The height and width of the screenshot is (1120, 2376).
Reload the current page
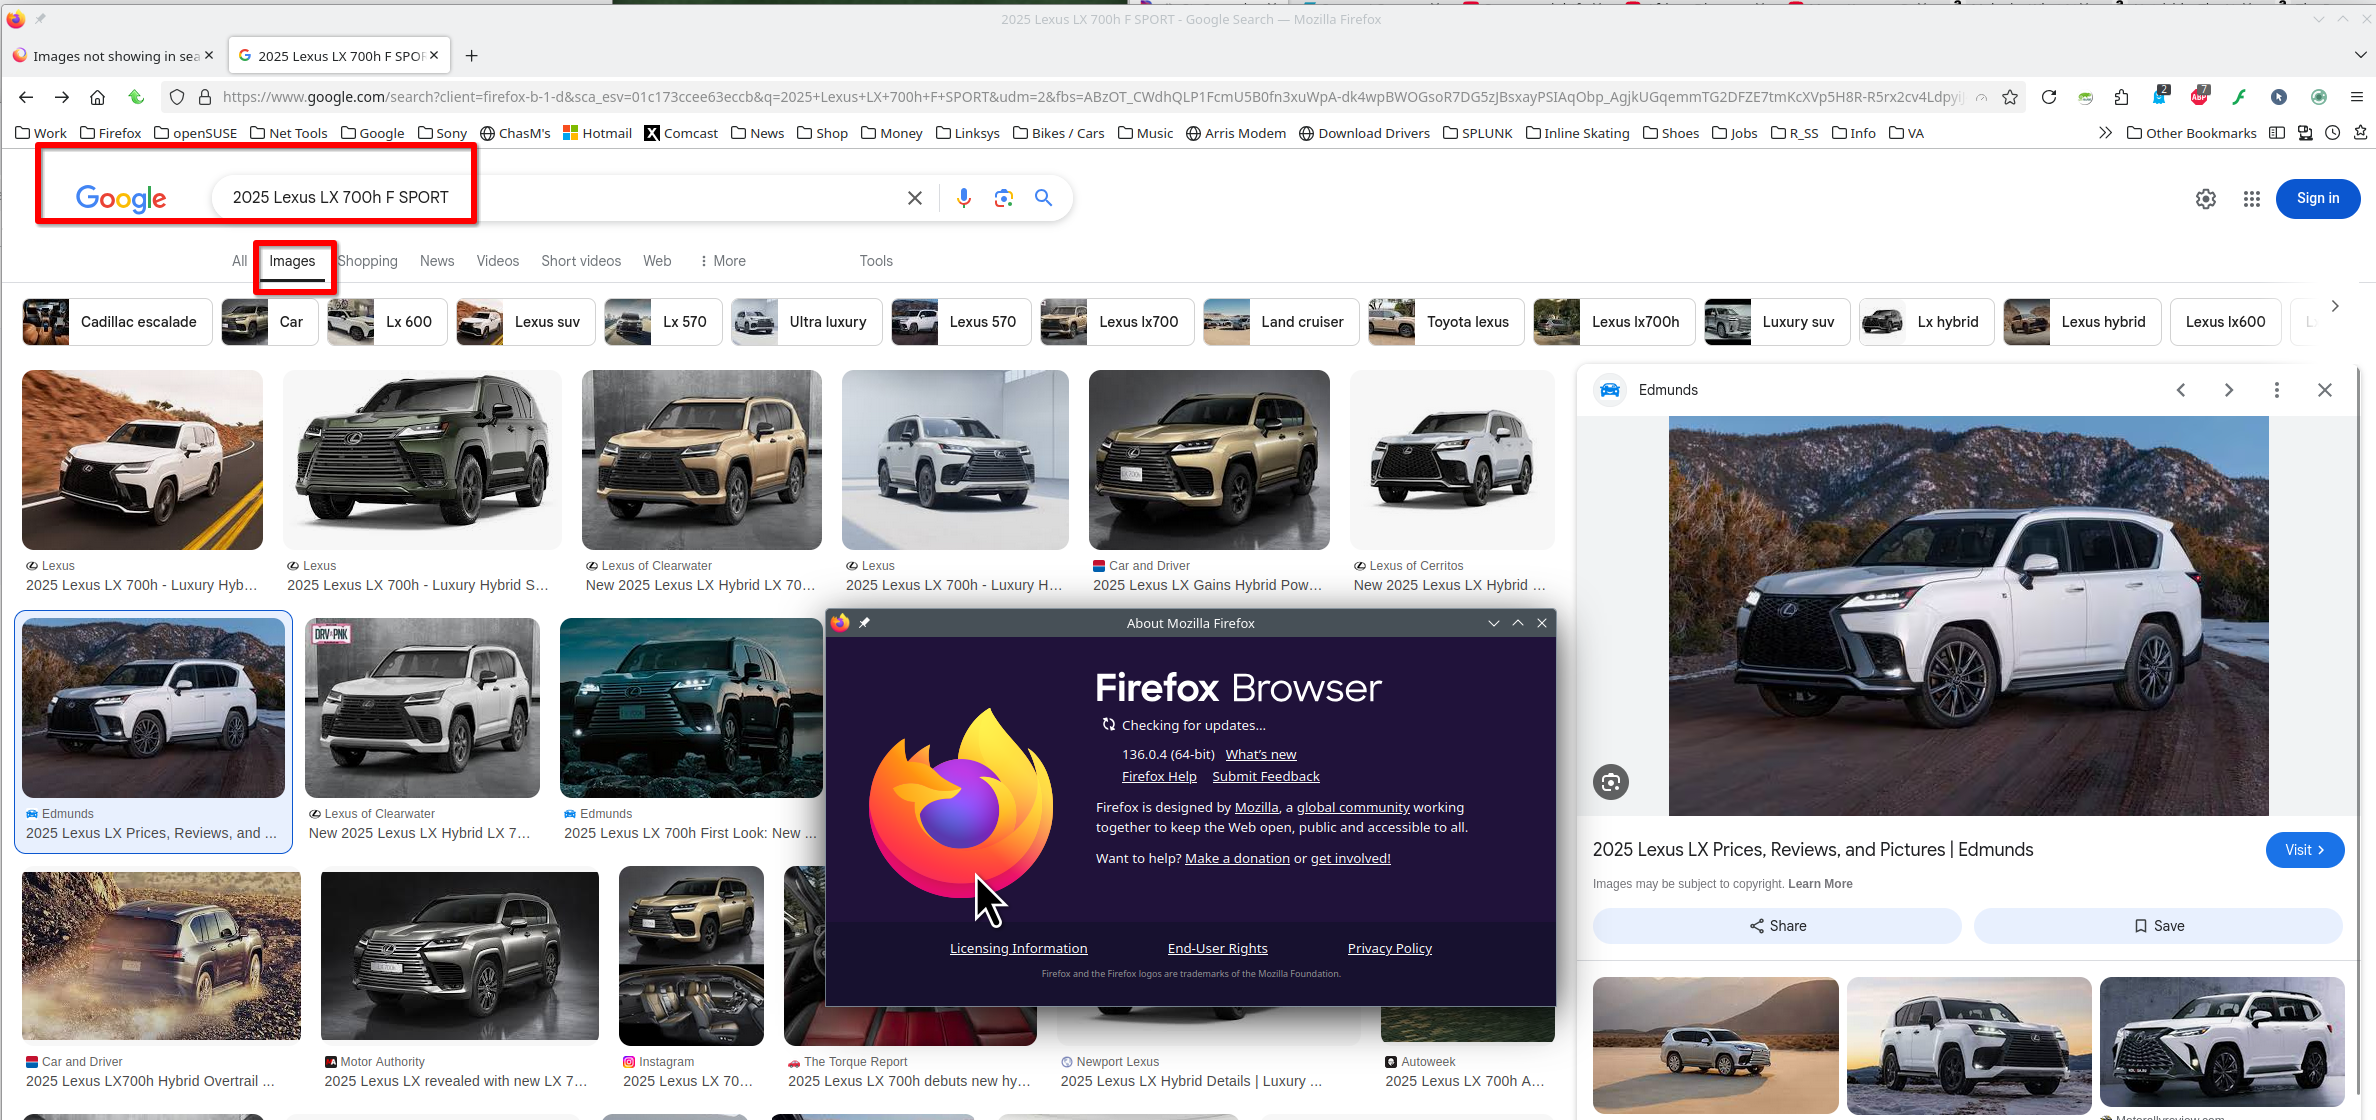click(2049, 97)
